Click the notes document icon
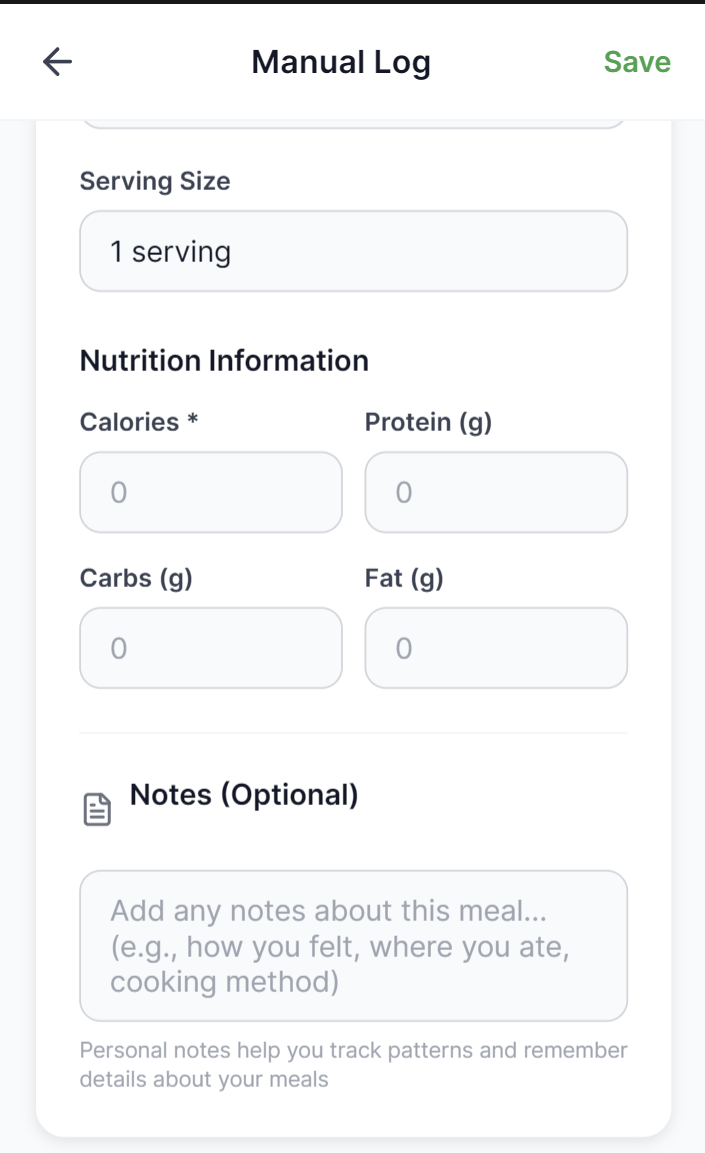The width and height of the screenshot is (705, 1153). (x=97, y=809)
